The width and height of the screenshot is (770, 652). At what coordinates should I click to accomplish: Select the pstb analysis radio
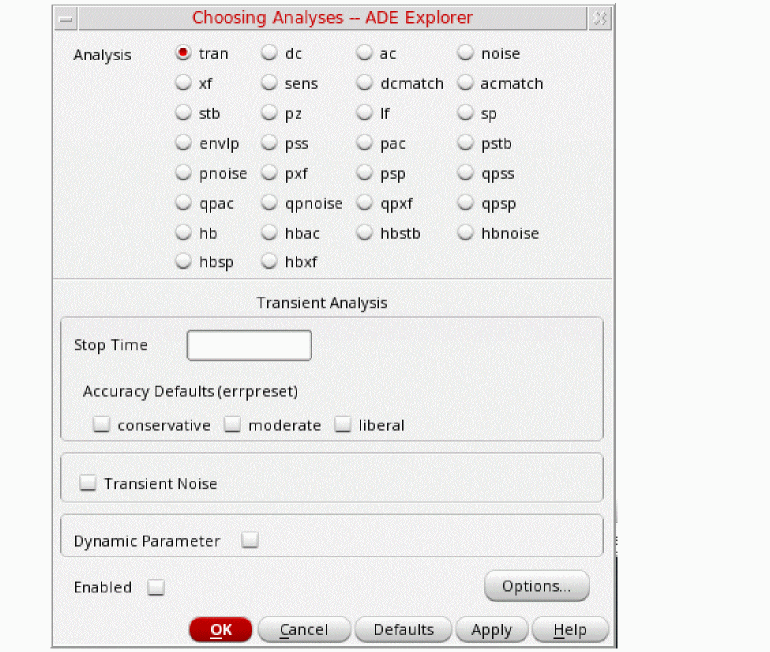(x=466, y=142)
